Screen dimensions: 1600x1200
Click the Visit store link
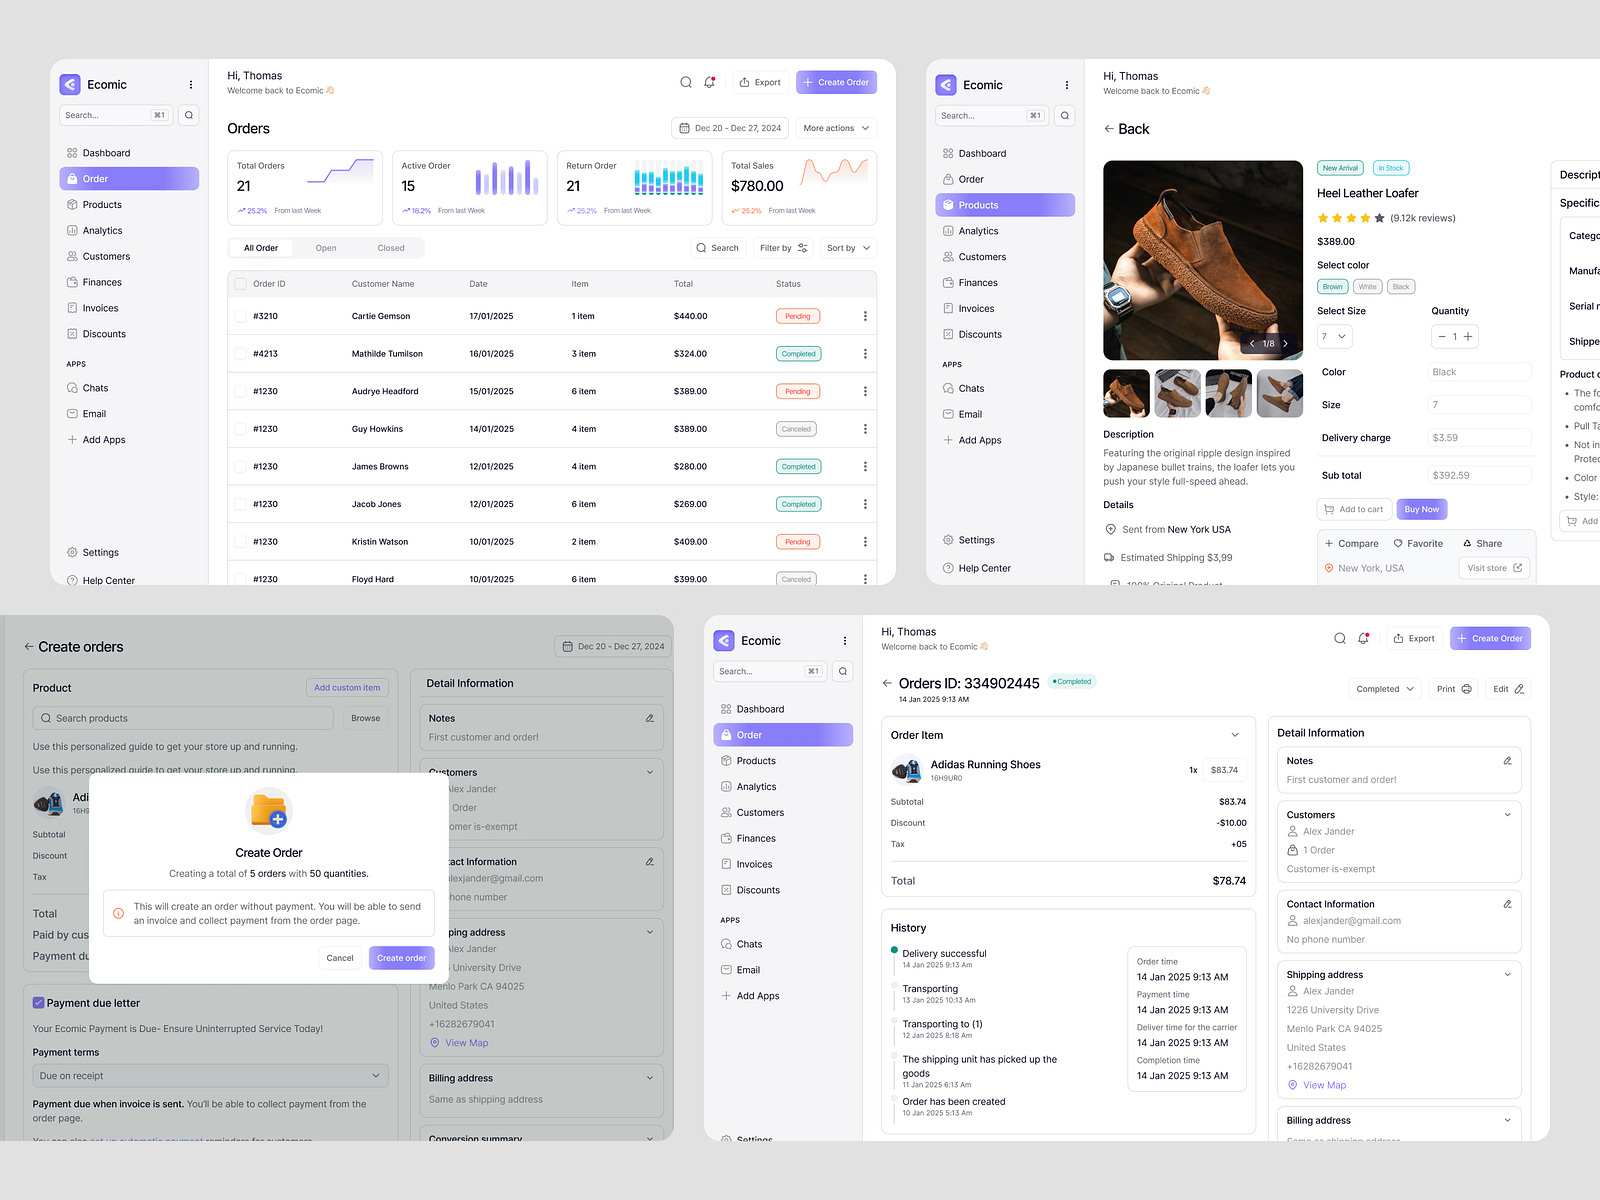point(1492,567)
